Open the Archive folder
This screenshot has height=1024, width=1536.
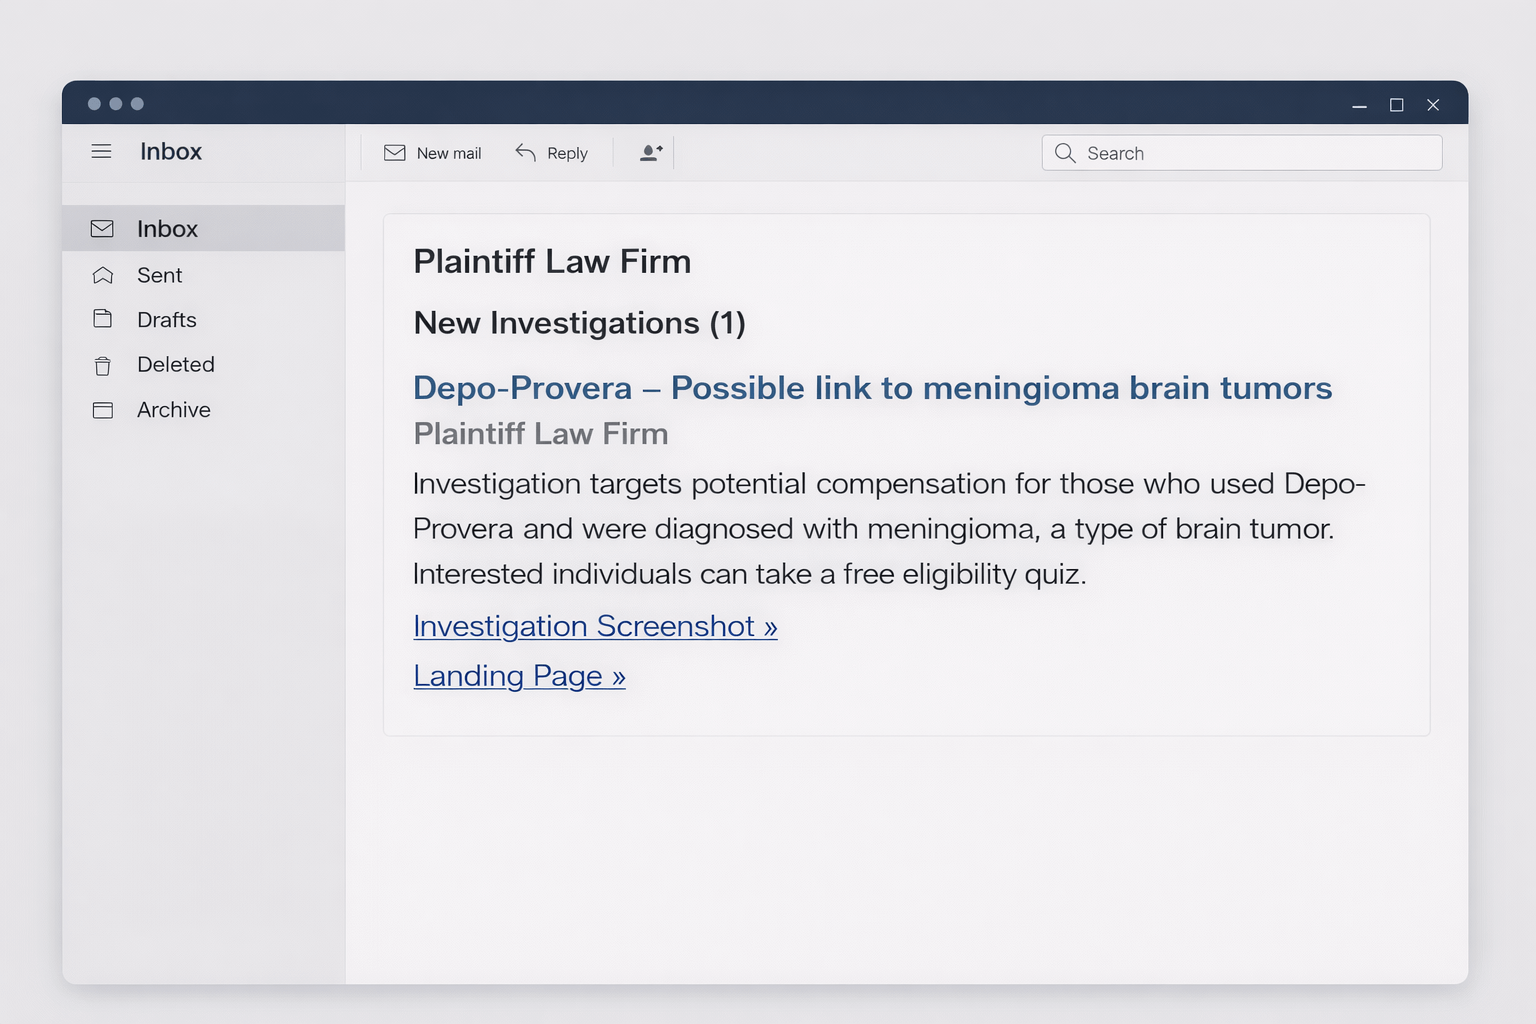click(173, 410)
